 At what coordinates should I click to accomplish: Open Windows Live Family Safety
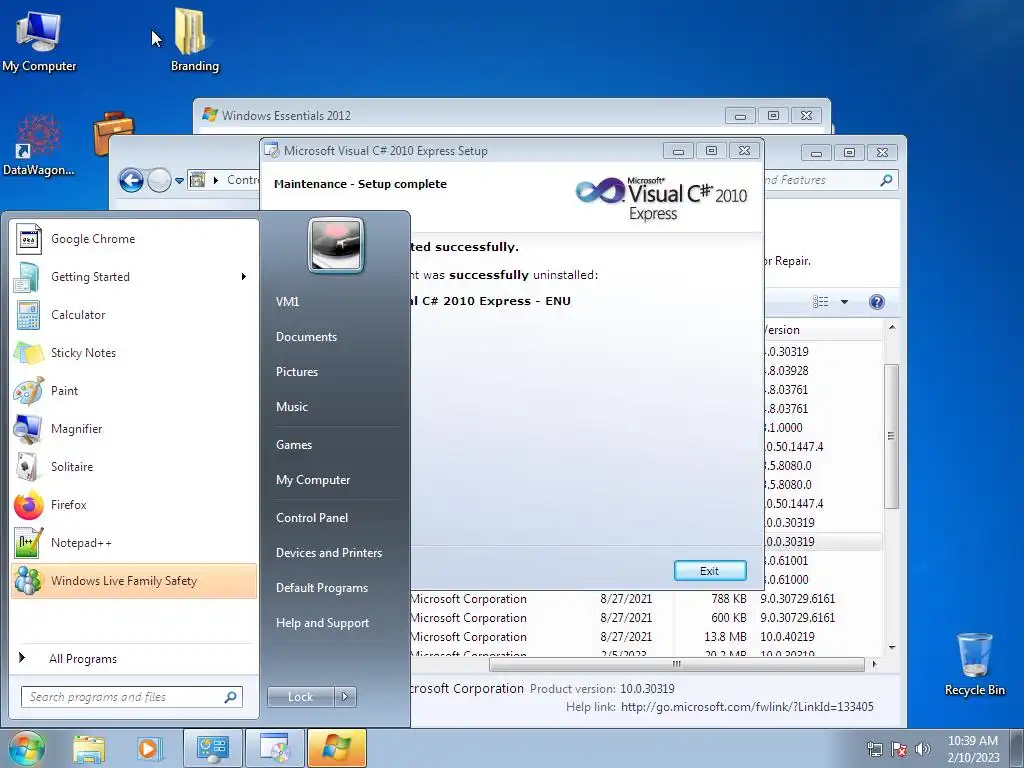(134, 581)
